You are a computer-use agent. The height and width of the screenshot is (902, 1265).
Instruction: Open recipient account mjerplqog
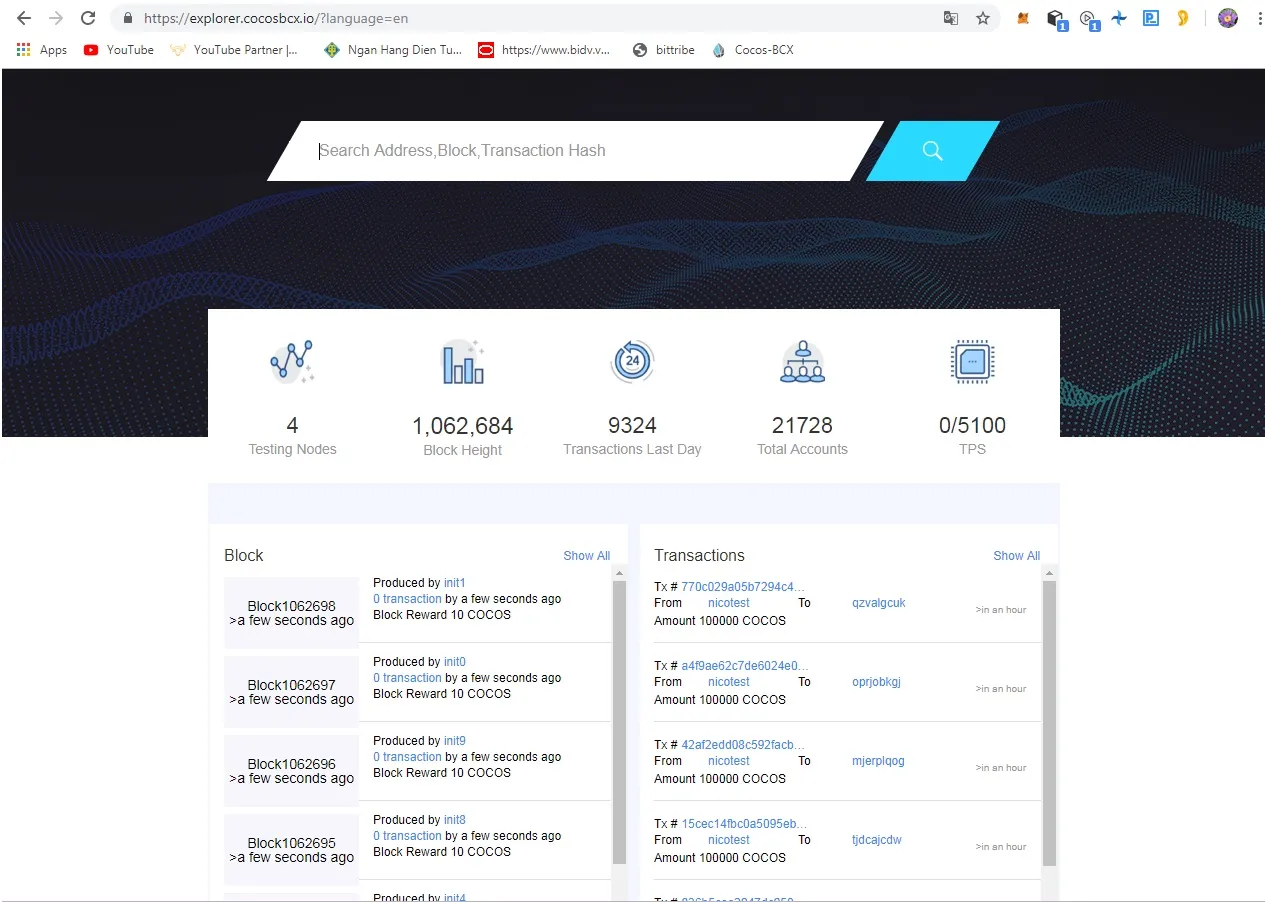tap(878, 761)
